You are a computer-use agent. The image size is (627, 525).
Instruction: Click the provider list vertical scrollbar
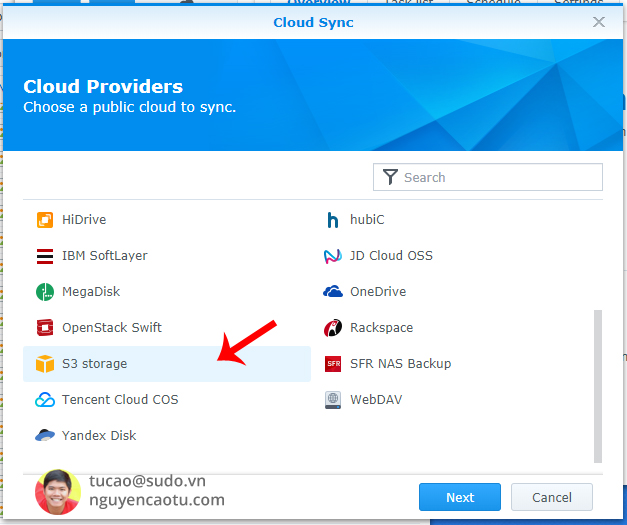[598, 386]
